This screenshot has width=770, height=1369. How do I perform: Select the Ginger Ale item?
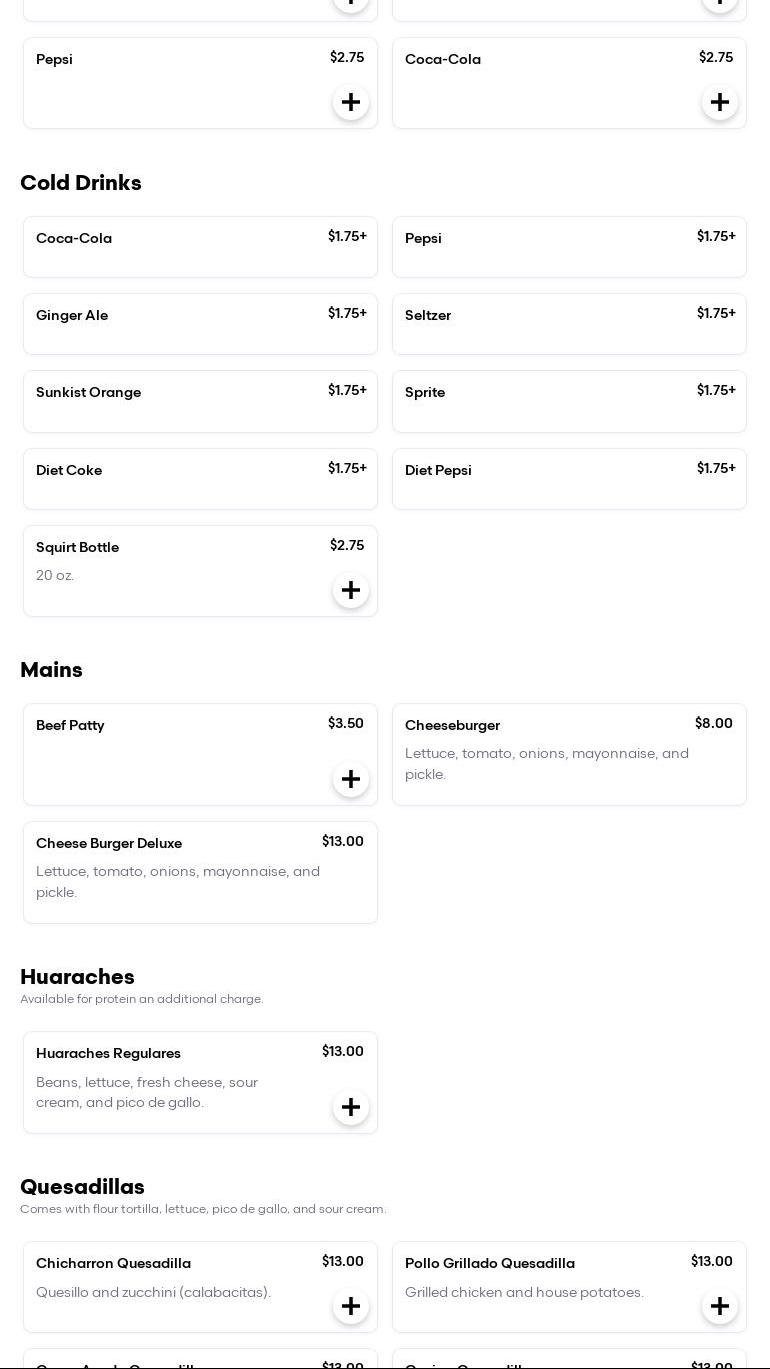point(200,324)
